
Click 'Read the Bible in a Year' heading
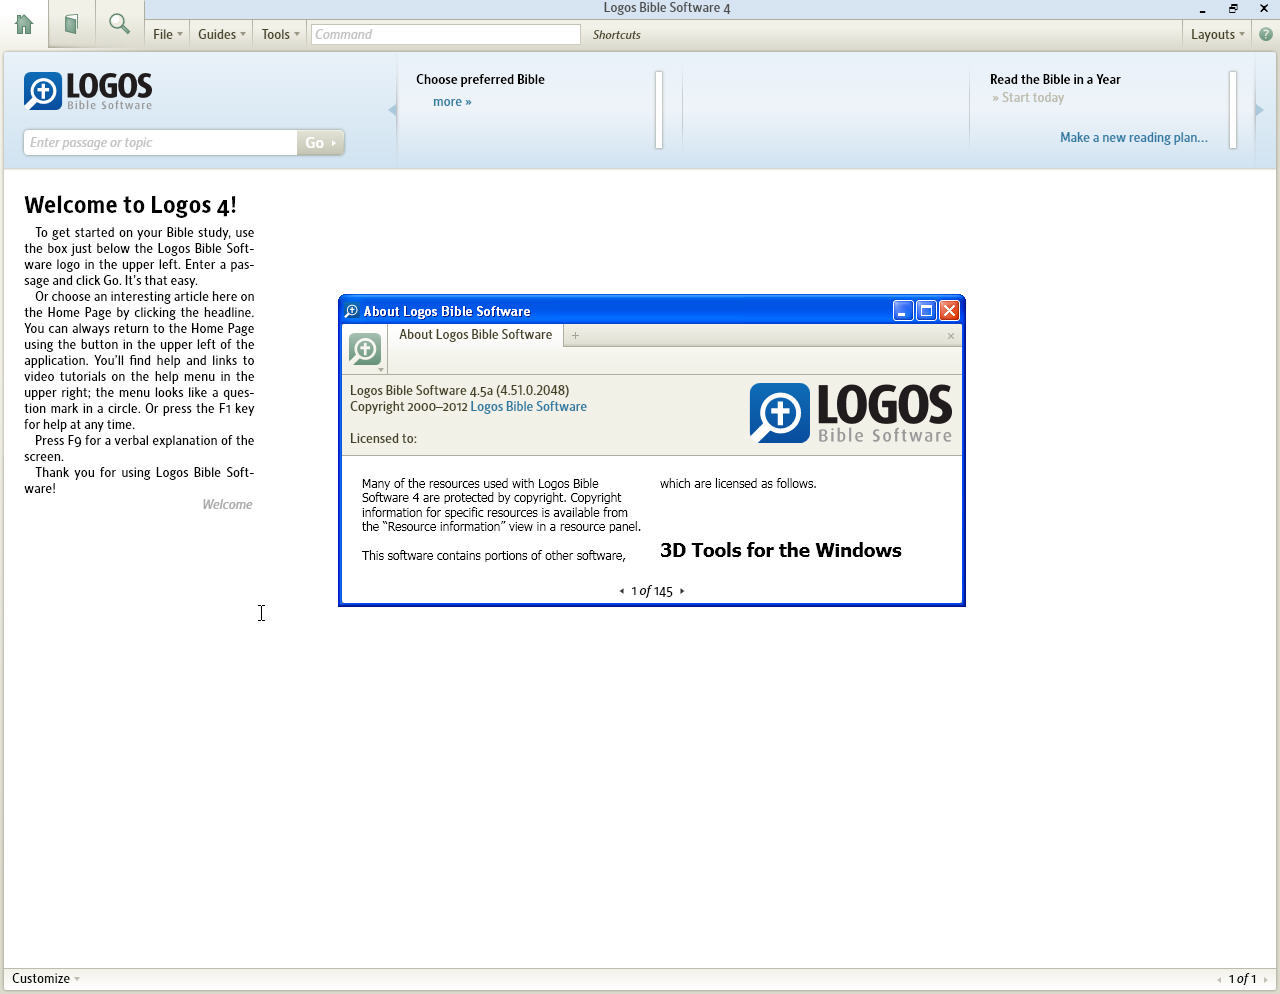[1055, 79]
